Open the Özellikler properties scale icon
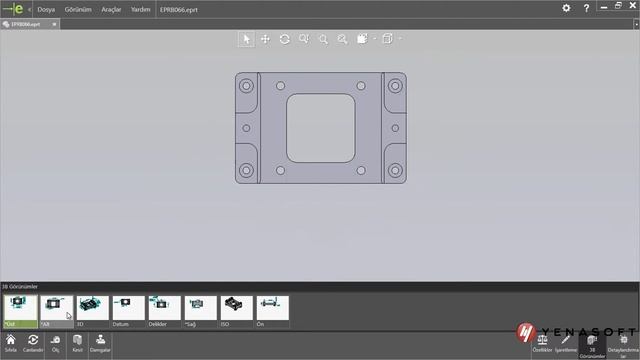The width and height of the screenshot is (640, 360). (x=542, y=344)
